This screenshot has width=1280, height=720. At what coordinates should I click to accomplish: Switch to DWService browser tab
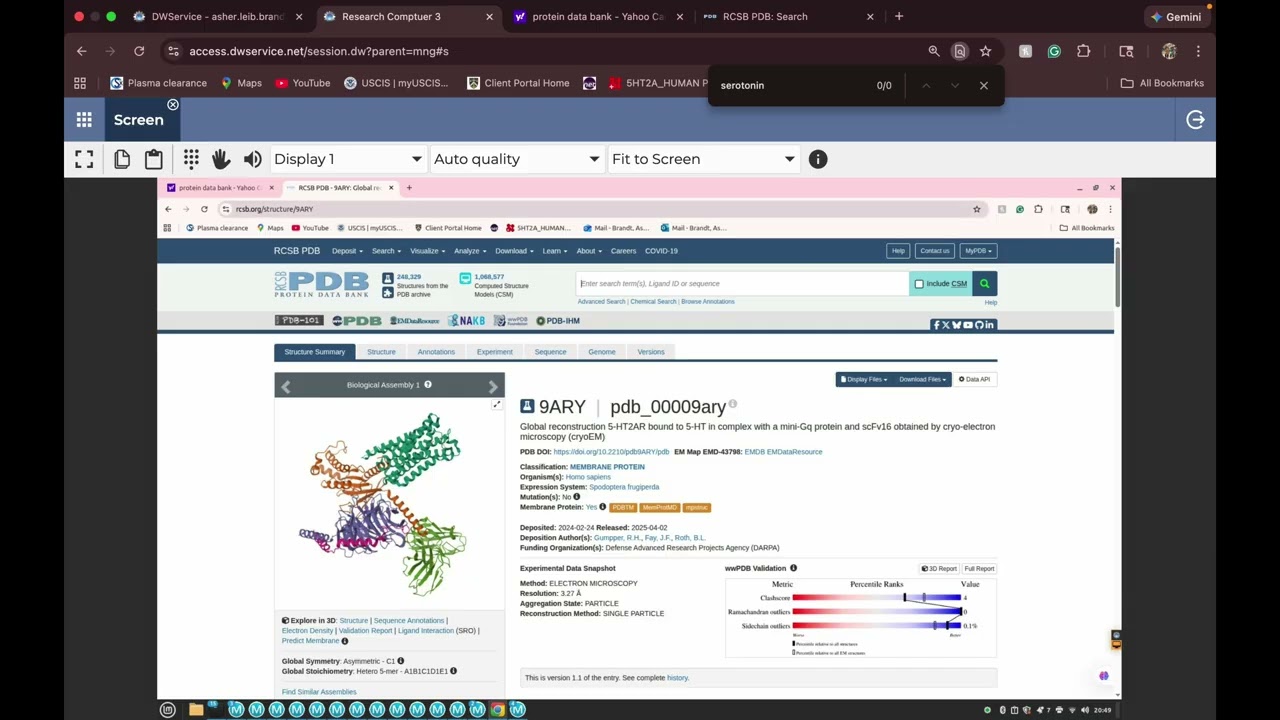pos(218,17)
